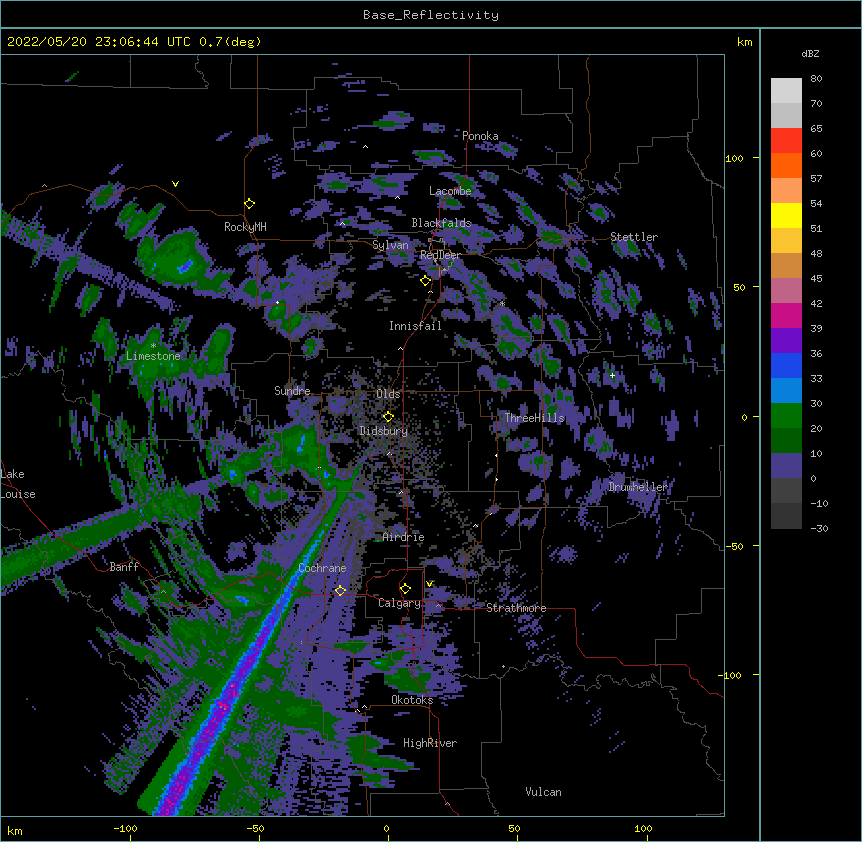Image resolution: width=862 pixels, height=842 pixels.
Task: Click the orange 60 dBZ legend swatch
Action: (786, 165)
